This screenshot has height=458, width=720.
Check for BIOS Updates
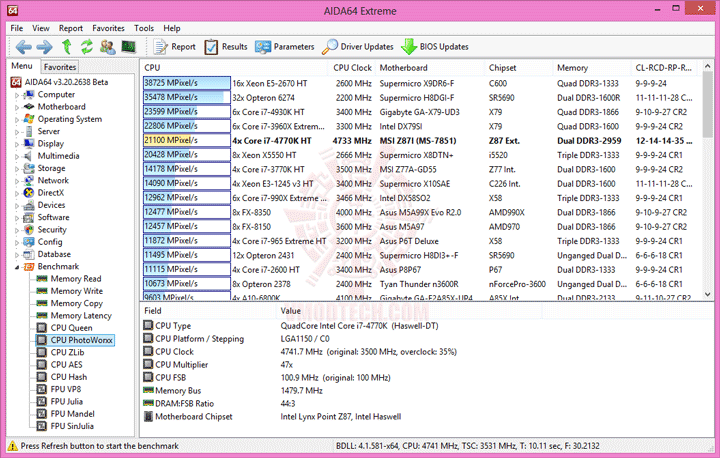[x=435, y=47]
